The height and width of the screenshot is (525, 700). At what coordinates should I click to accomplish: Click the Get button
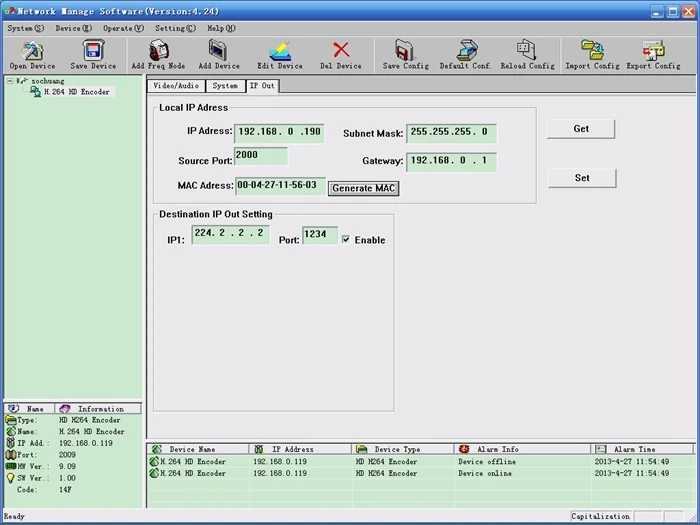pos(581,129)
